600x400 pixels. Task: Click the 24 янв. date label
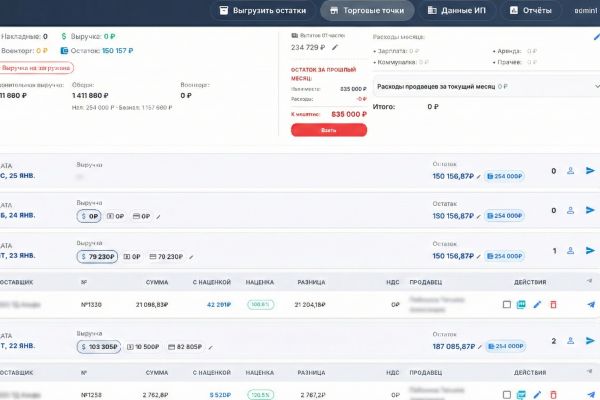17,215
